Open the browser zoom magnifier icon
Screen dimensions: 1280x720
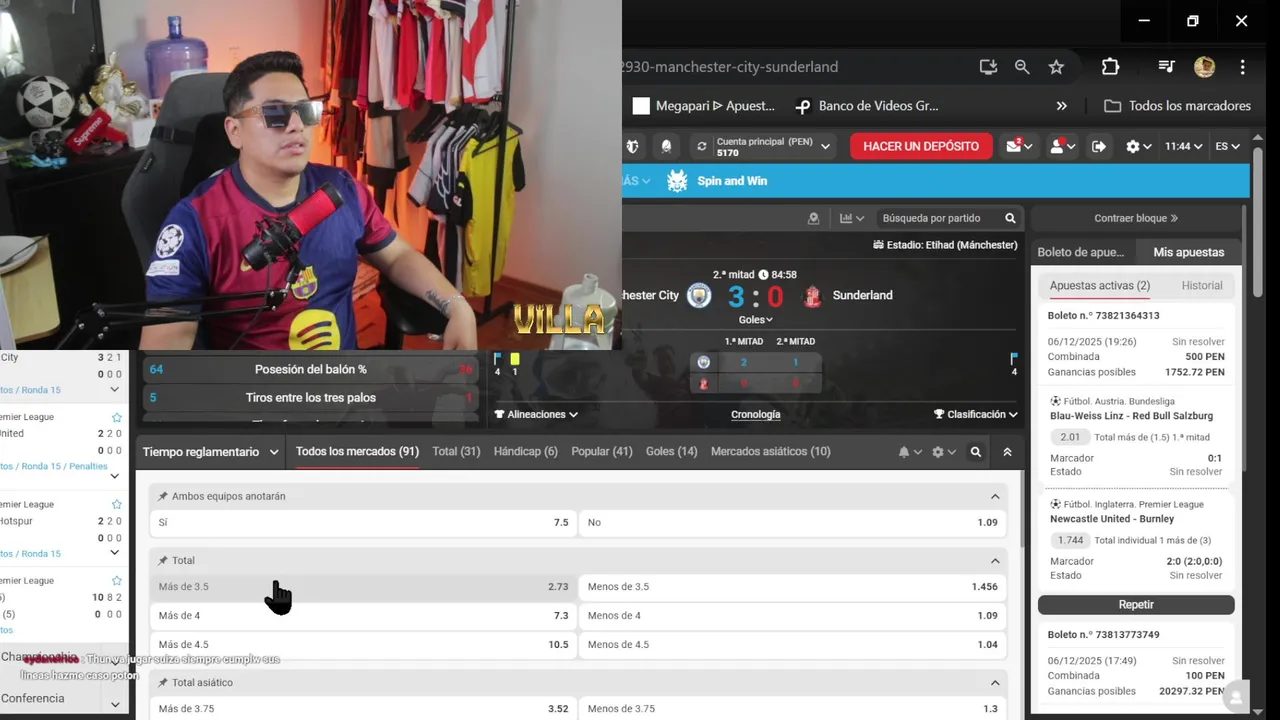tap(1022, 67)
